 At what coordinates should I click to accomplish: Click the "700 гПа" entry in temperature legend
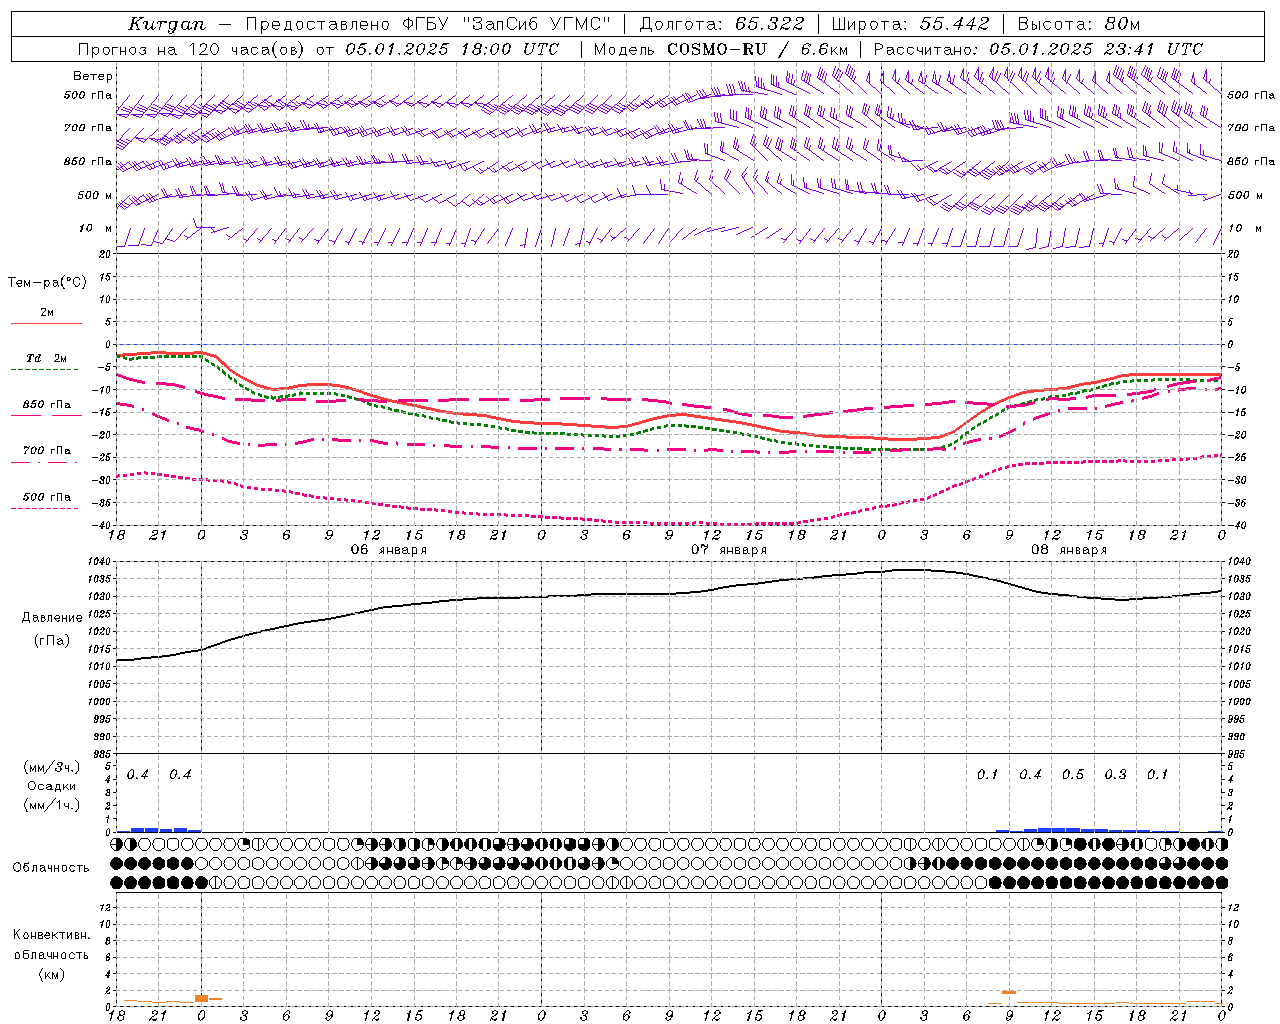coord(47,451)
